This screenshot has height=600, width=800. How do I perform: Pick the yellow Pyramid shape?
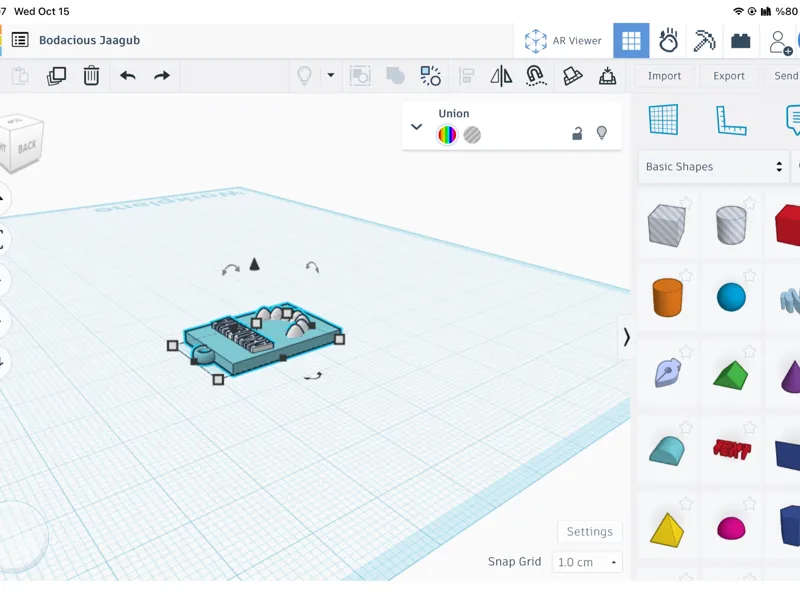coord(667,530)
